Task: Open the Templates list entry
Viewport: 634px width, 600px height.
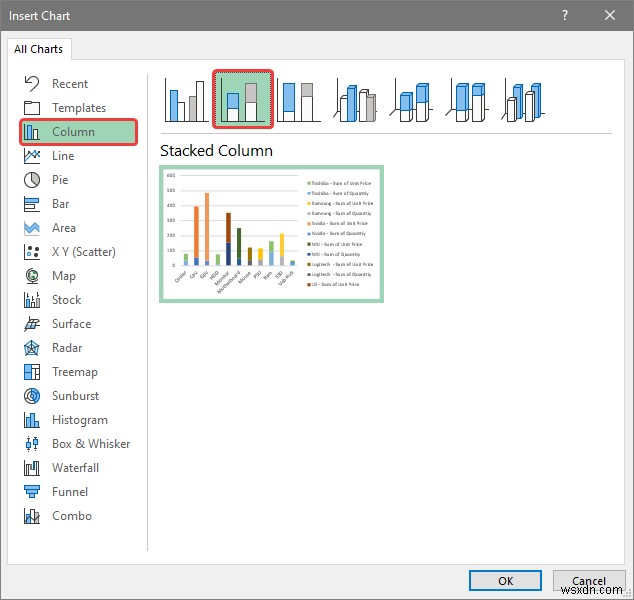Action: click(x=79, y=108)
